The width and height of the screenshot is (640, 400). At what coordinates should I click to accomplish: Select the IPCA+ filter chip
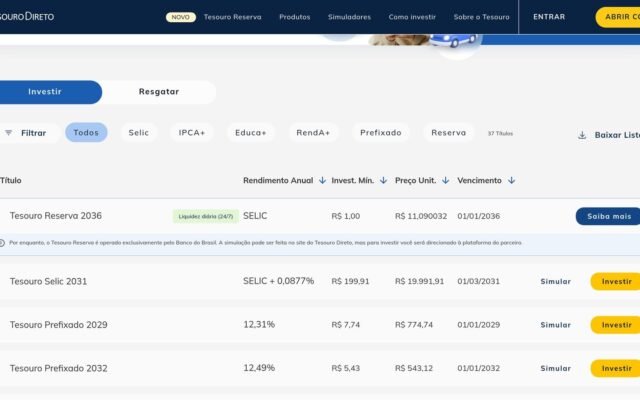tap(191, 133)
